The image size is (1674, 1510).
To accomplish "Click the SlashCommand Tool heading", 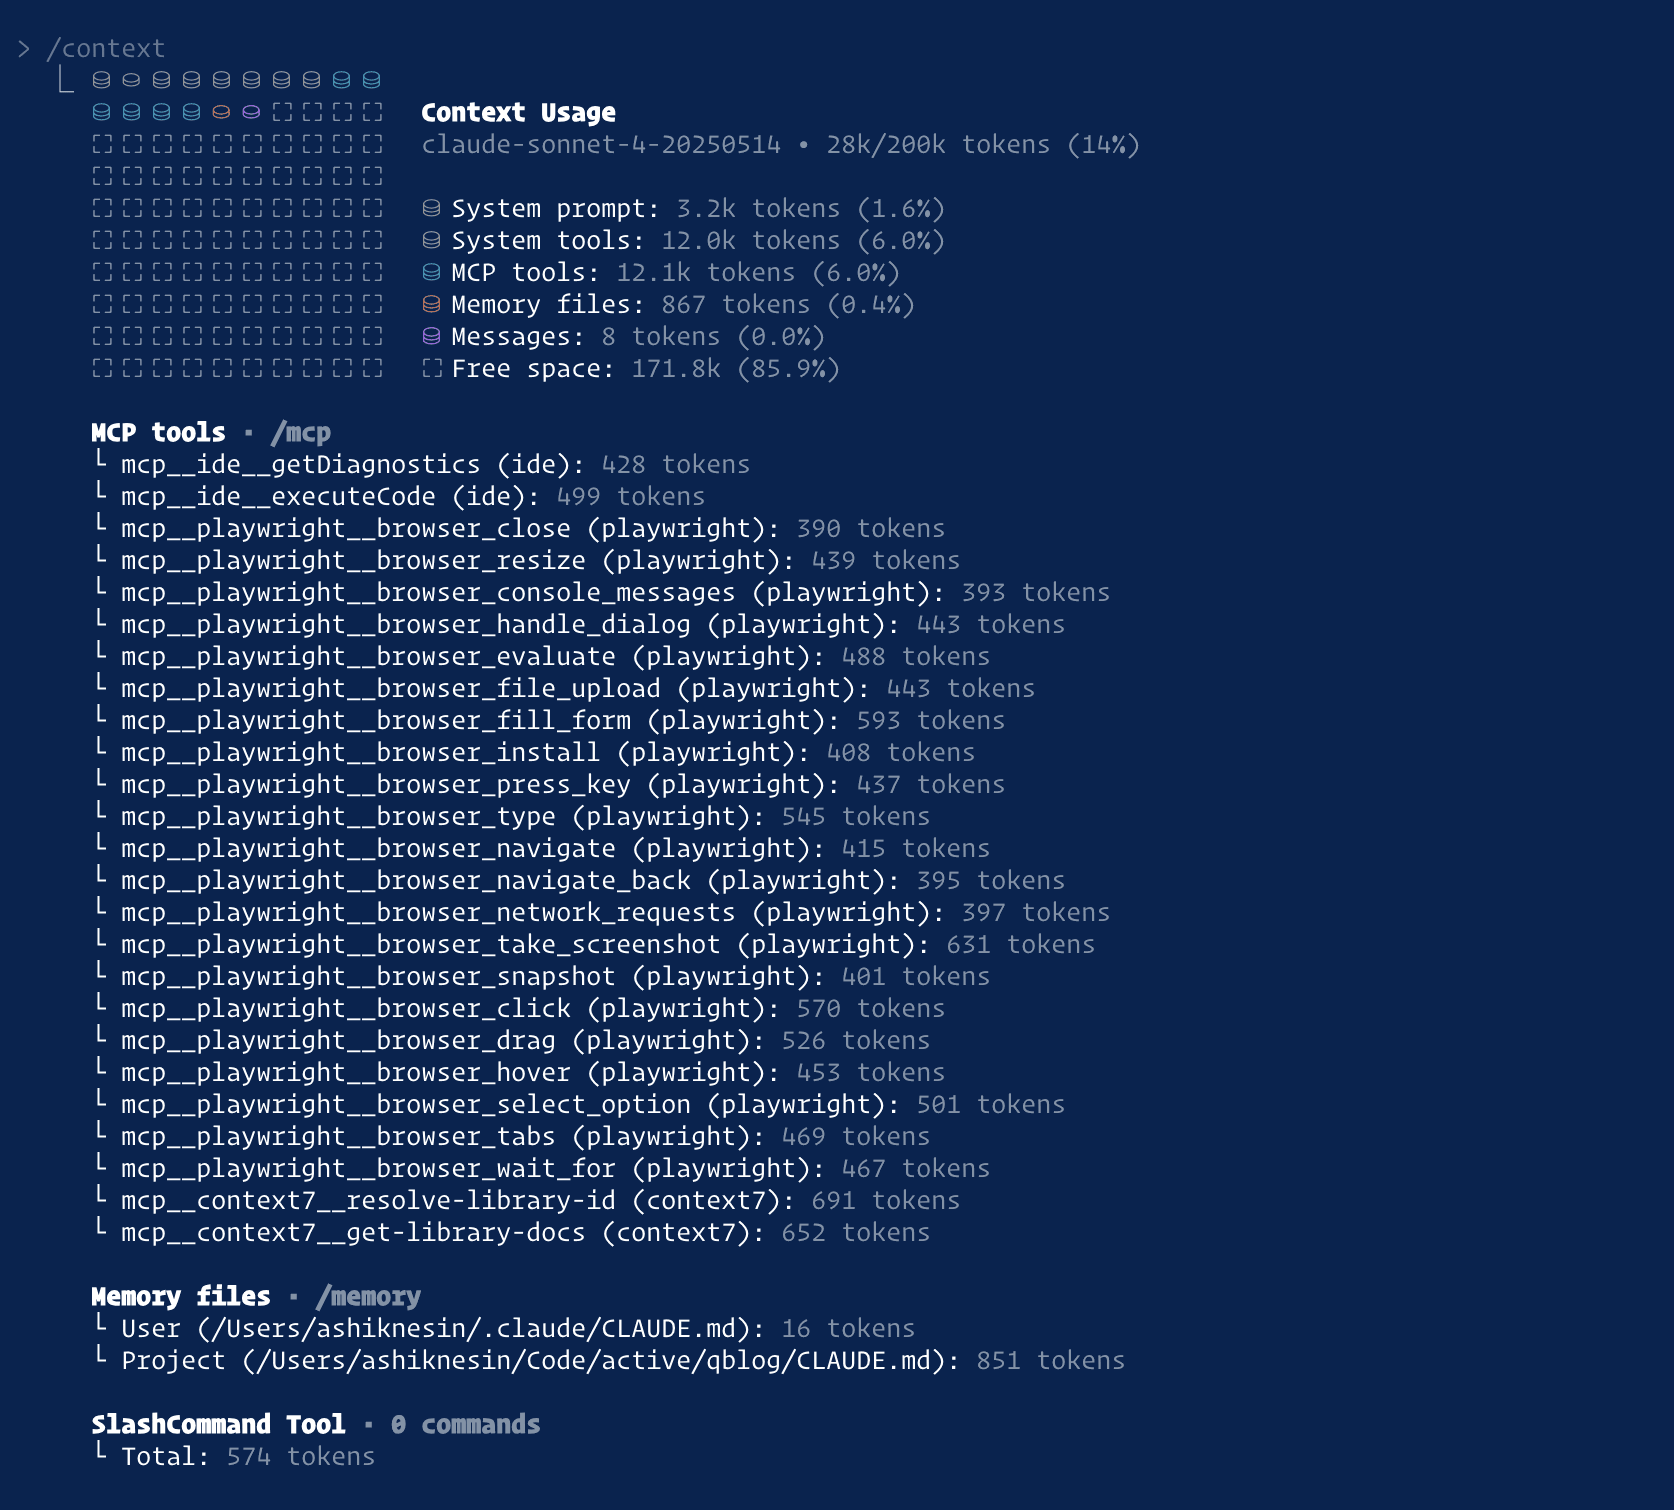I will coord(218,1425).
